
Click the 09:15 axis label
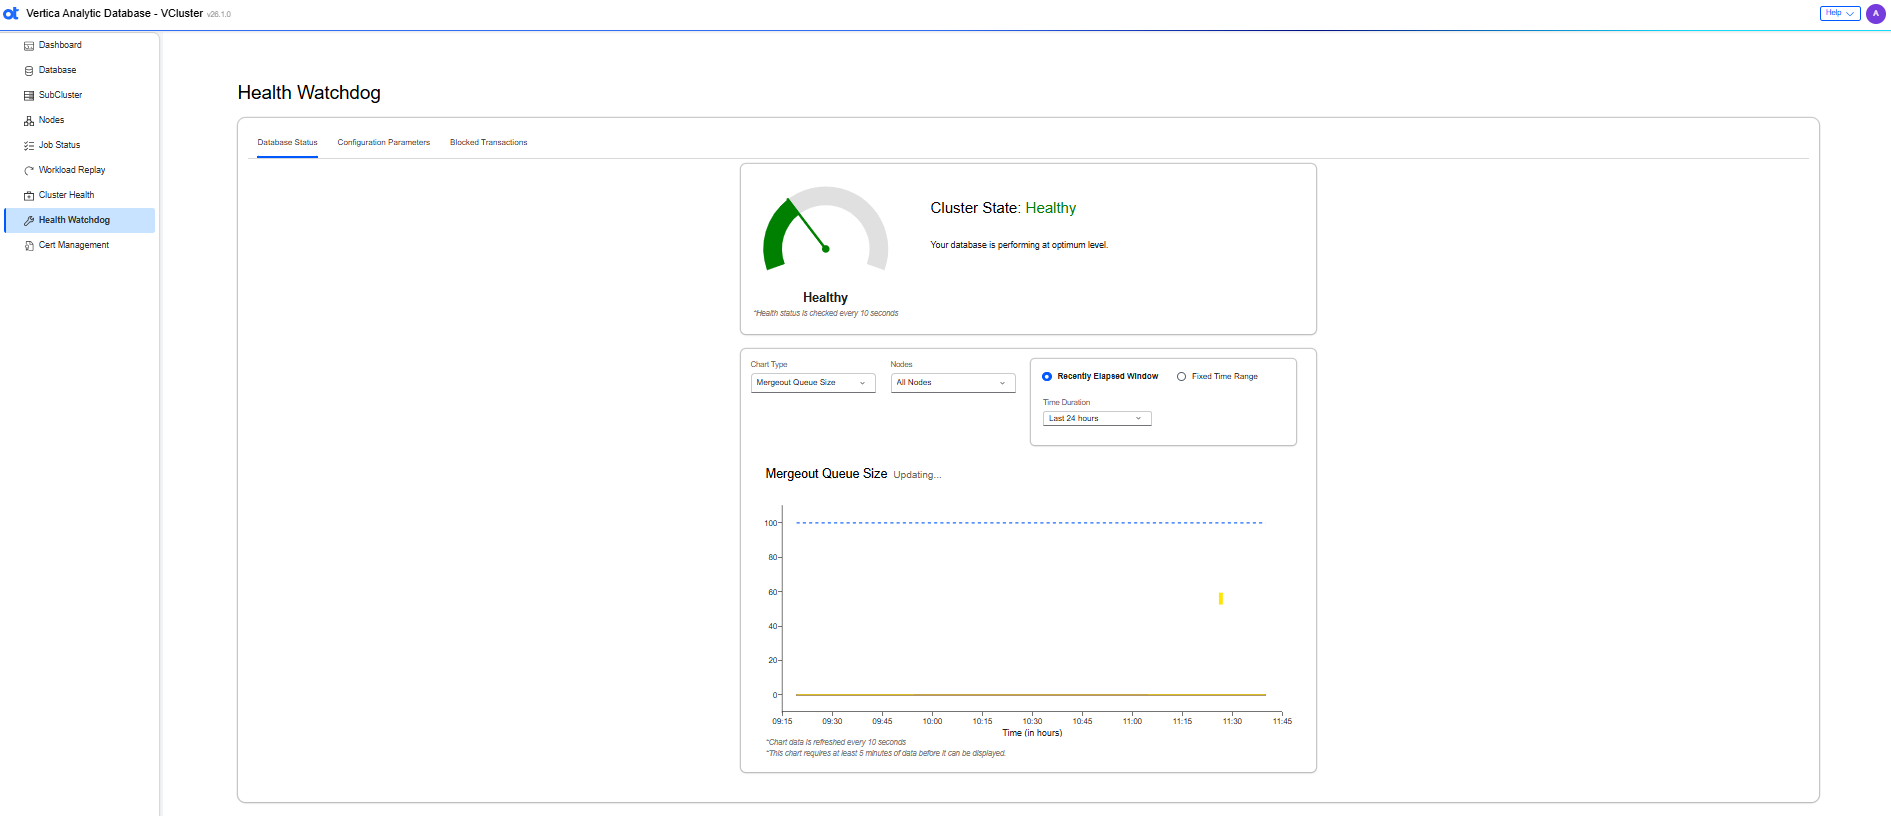(782, 721)
